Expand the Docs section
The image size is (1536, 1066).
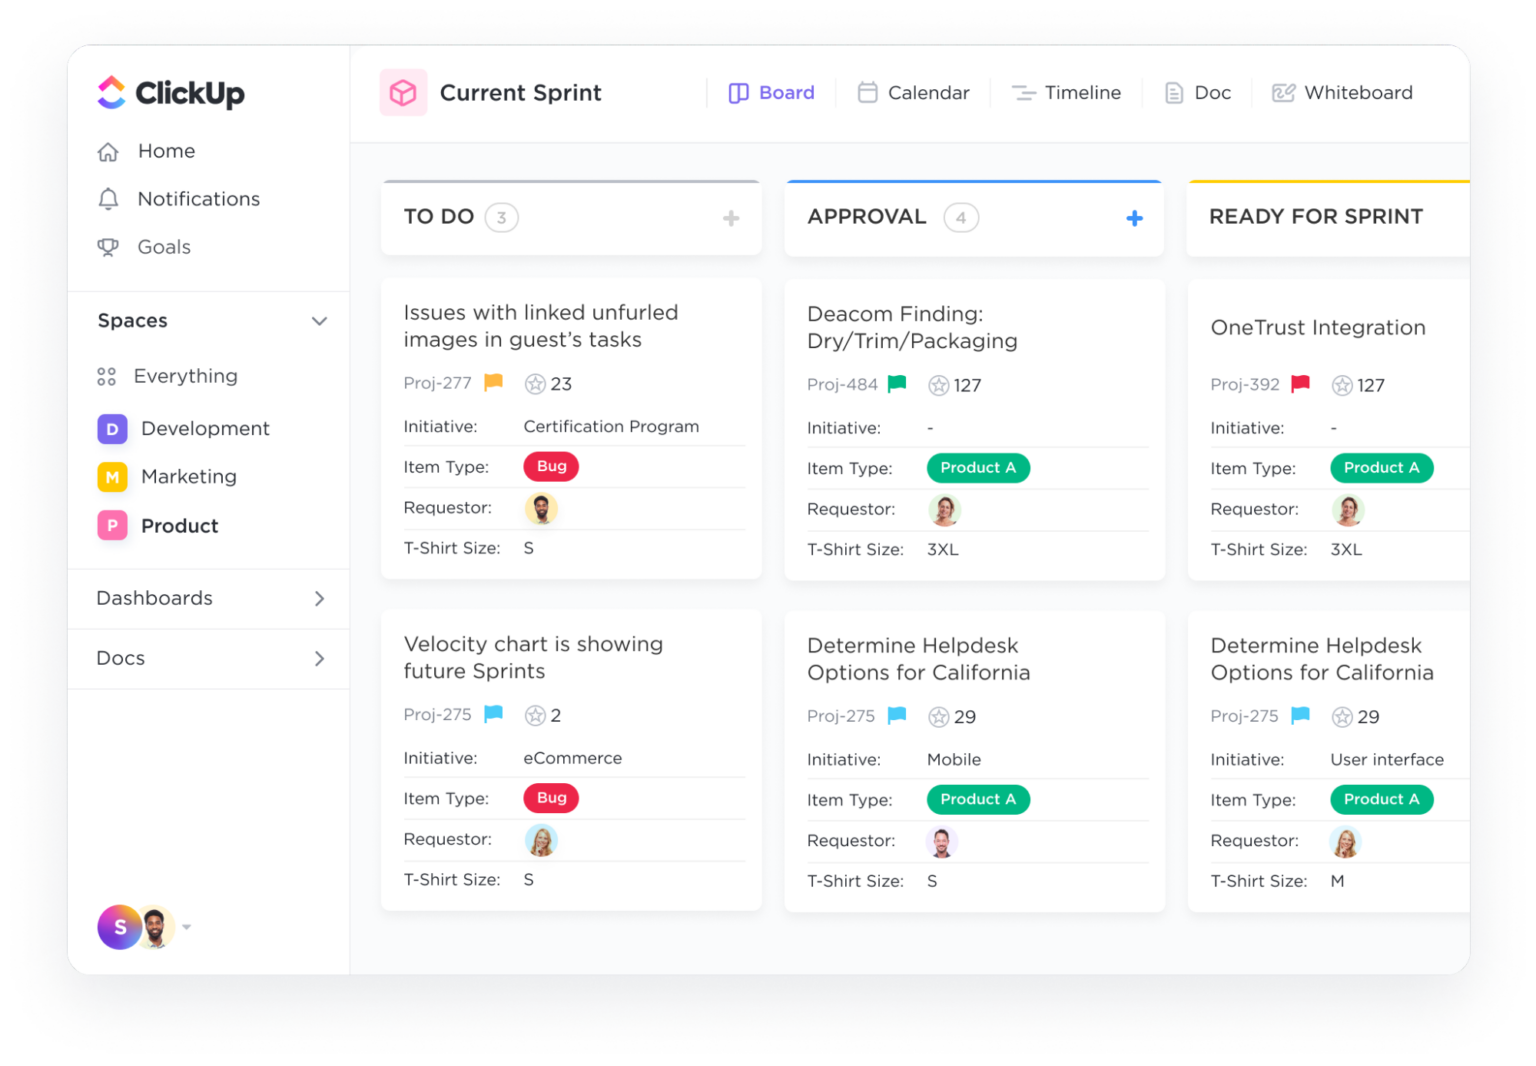[x=319, y=659]
